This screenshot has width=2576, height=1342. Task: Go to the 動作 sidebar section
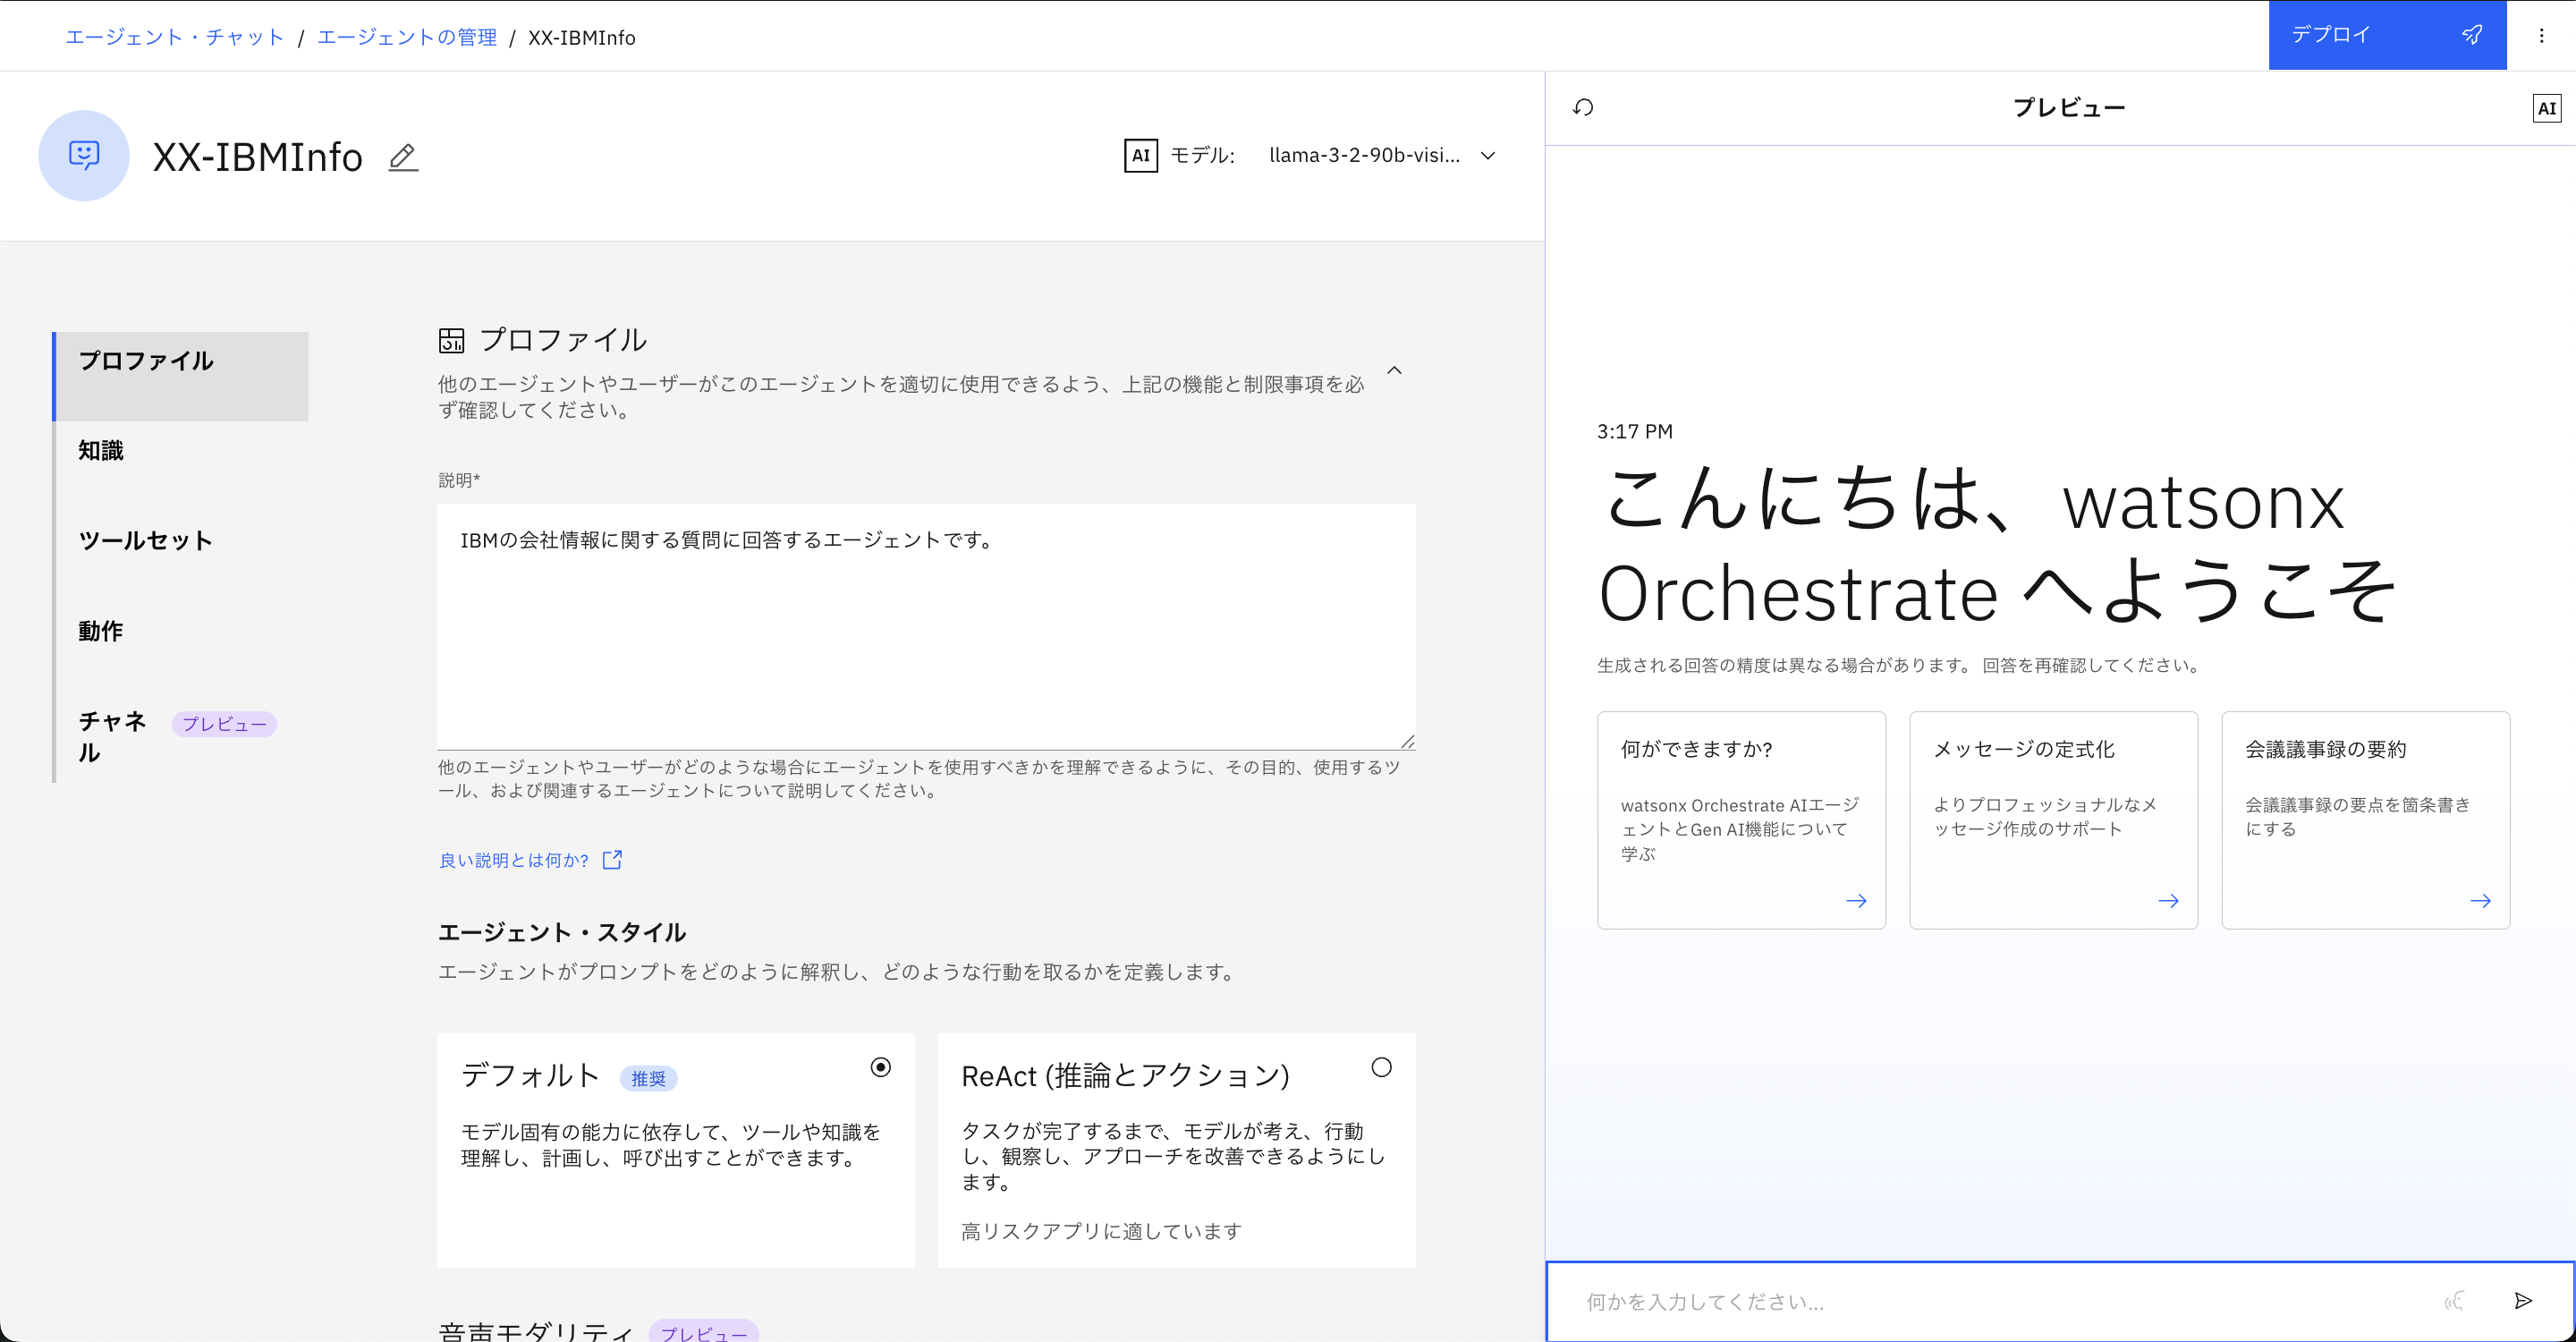click(x=102, y=631)
